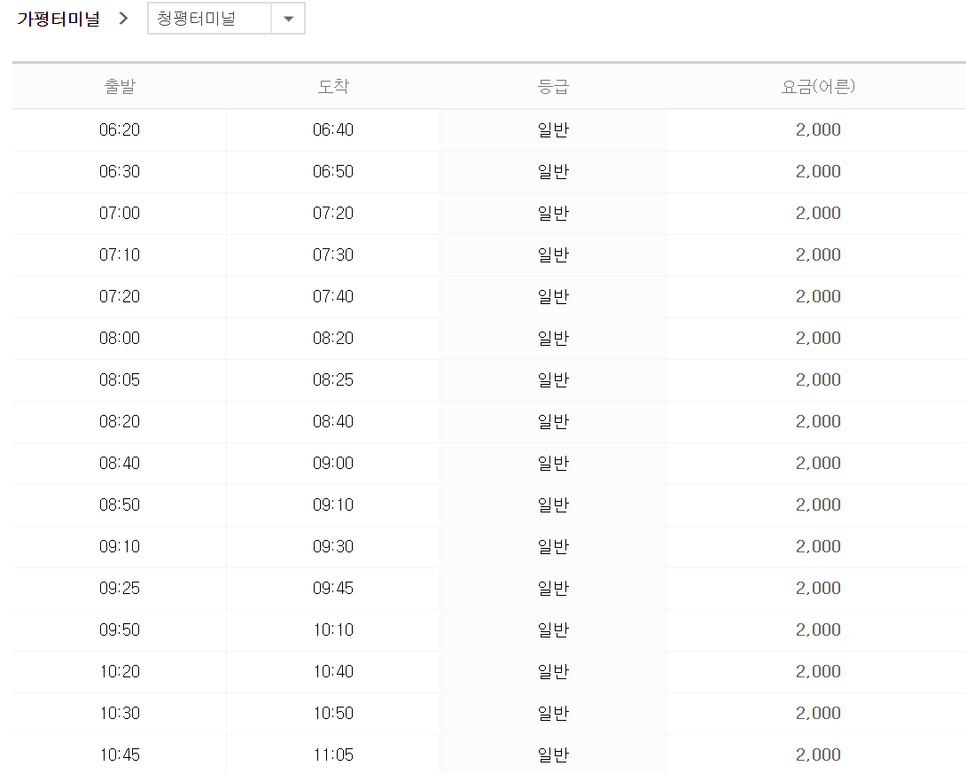
Task: Click the dropdown arrow next to 청평터미널
Action: point(288,18)
